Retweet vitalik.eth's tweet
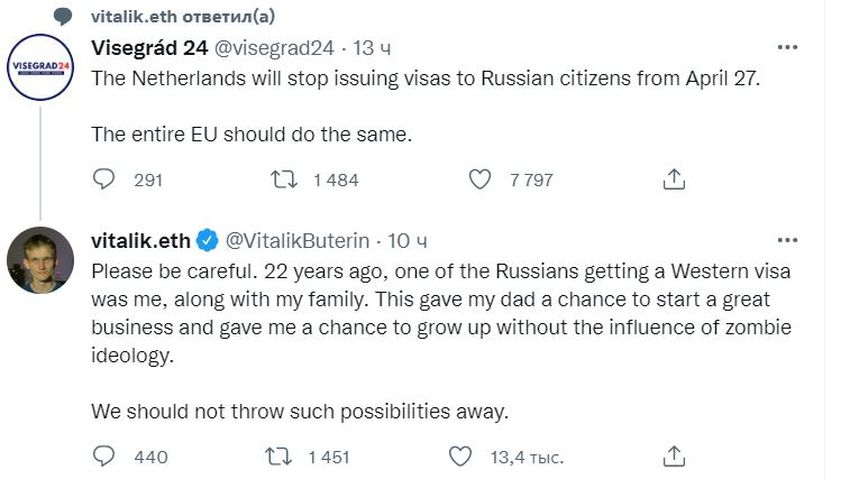This screenshot has height=479, width=850. (x=284, y=456)
